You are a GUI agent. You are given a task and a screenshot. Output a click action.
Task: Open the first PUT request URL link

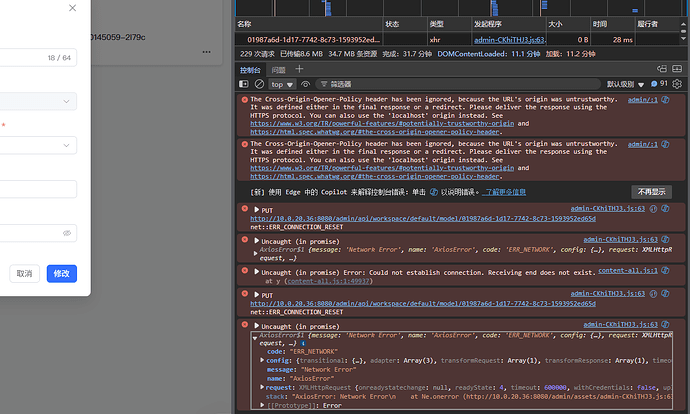tap(423, 219)
